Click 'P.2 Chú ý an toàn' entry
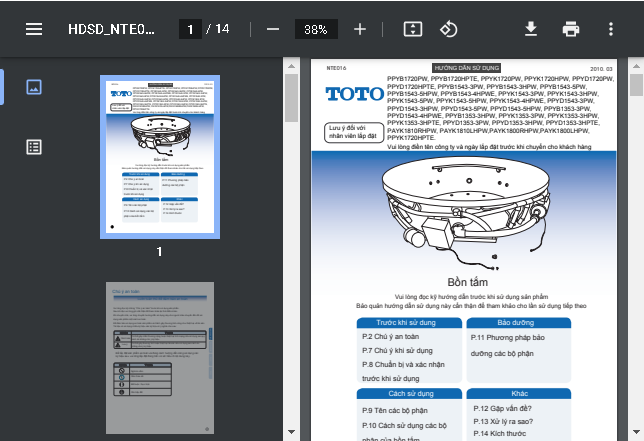The width and height of the screenshot is (644, 441). (390, 337)
